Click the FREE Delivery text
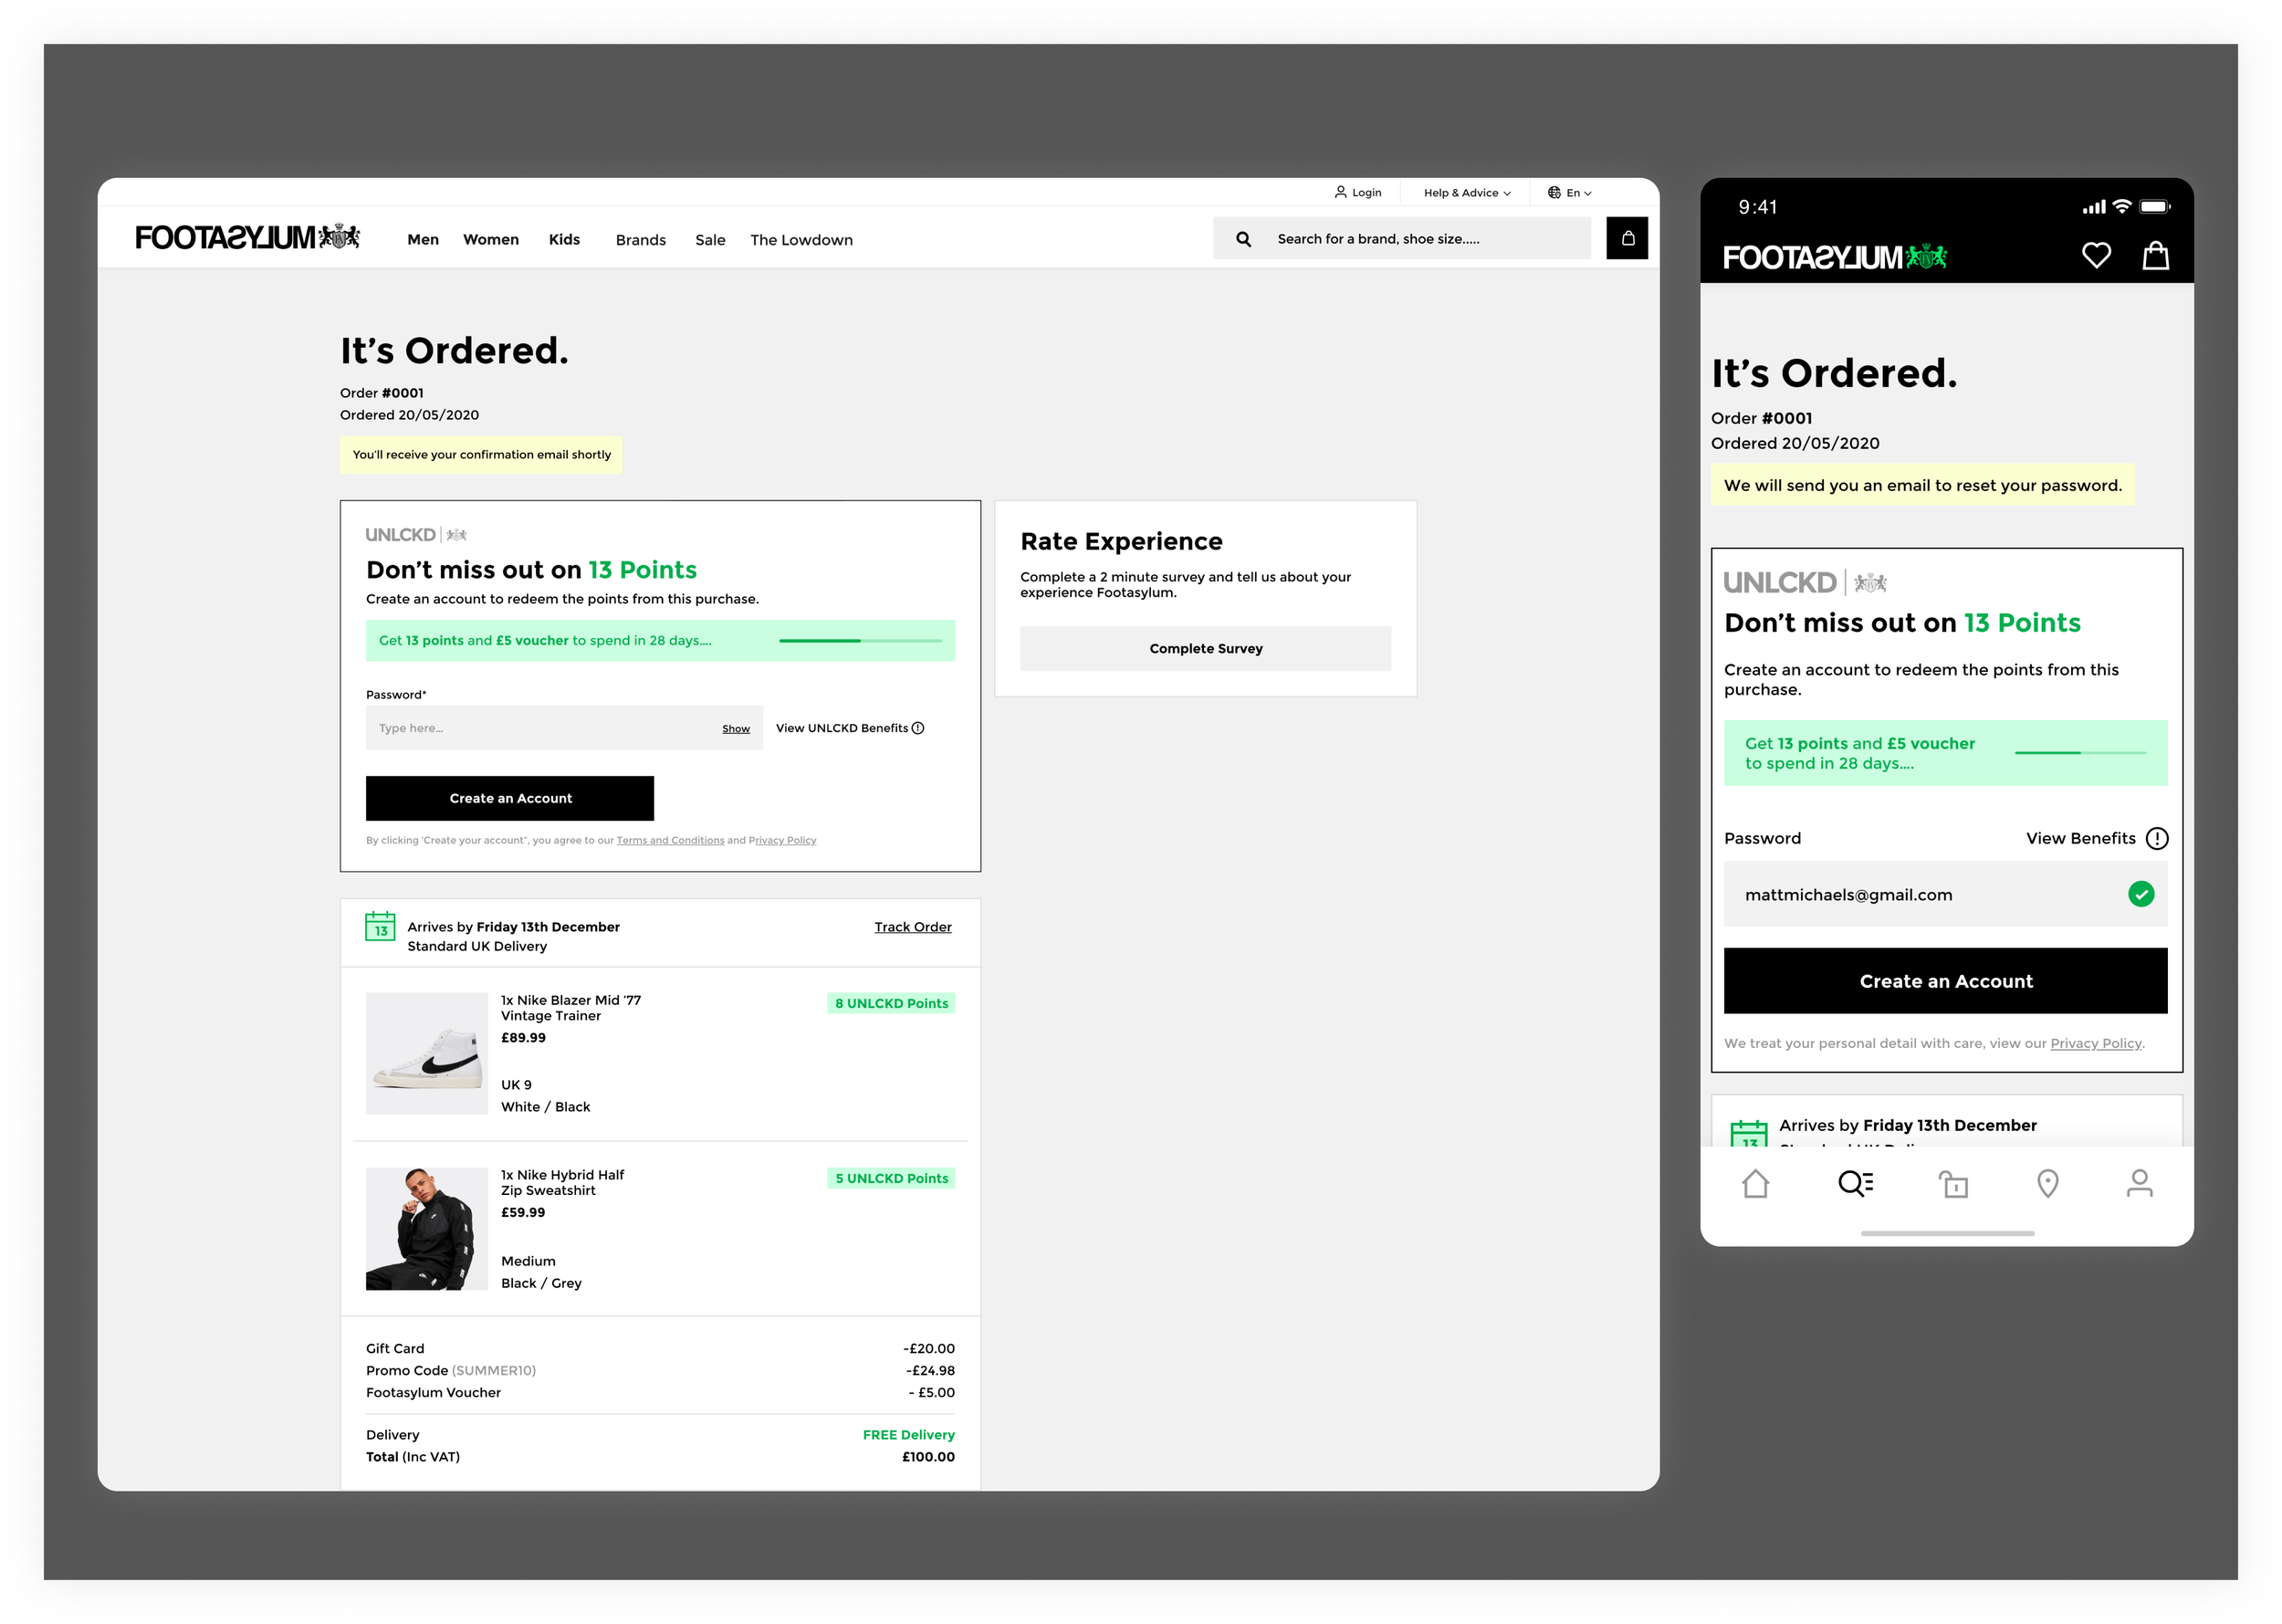The height and width of the screenshot is (1624, 2282). tap(908, 1435)
